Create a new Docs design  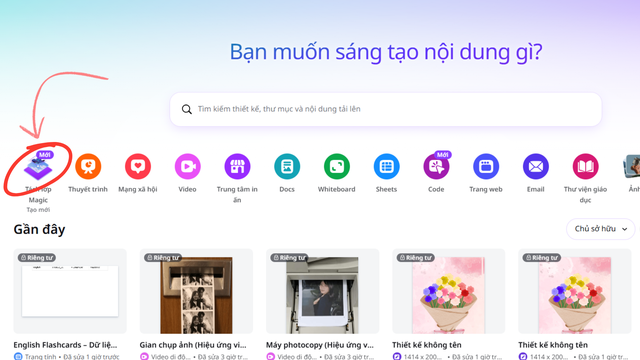(287, 167)
